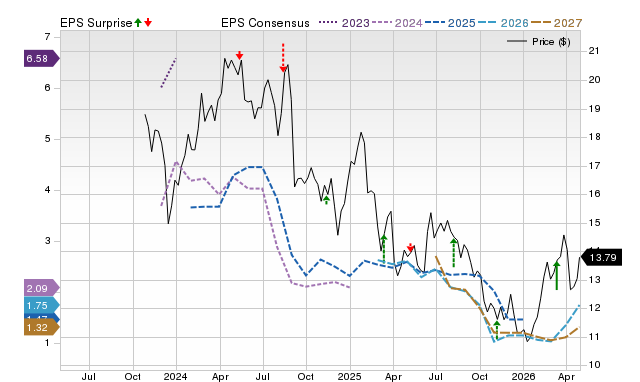The width and height of the screenshot is (640, 382).
Task: Click the lavender 2.09 value tag
Action: tap(42, 288)
